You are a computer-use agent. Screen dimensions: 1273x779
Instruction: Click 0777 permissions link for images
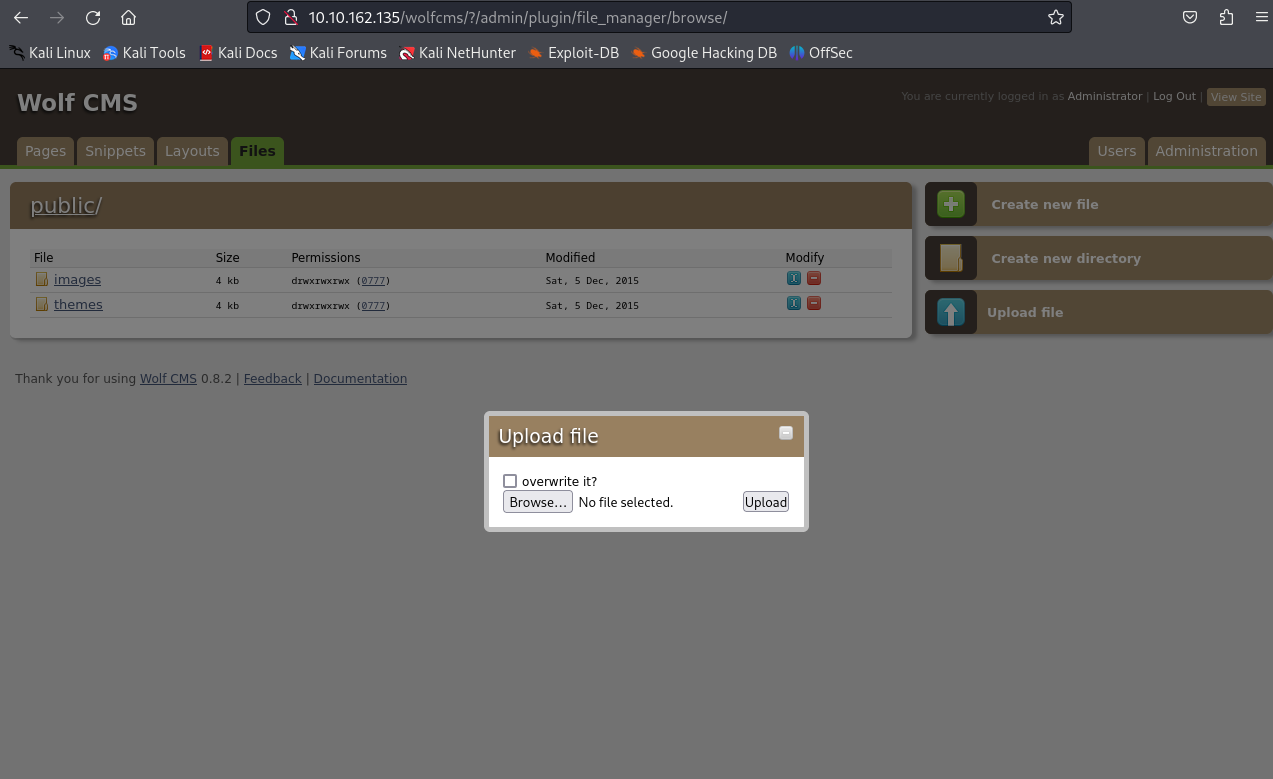pyautogui.click(x=373, y=281)
